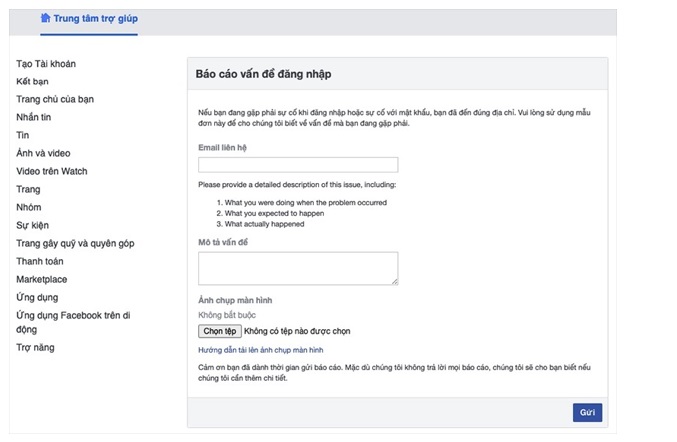
Task: Select Video trên Watch topic
Action: coord(52,172)
